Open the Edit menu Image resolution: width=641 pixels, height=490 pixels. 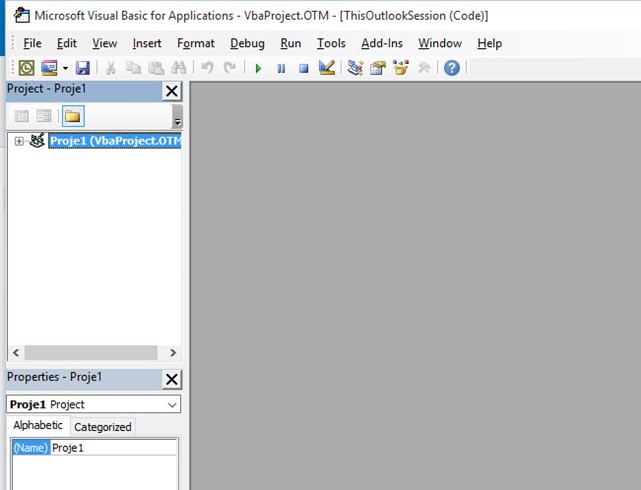tap(67, 43)
